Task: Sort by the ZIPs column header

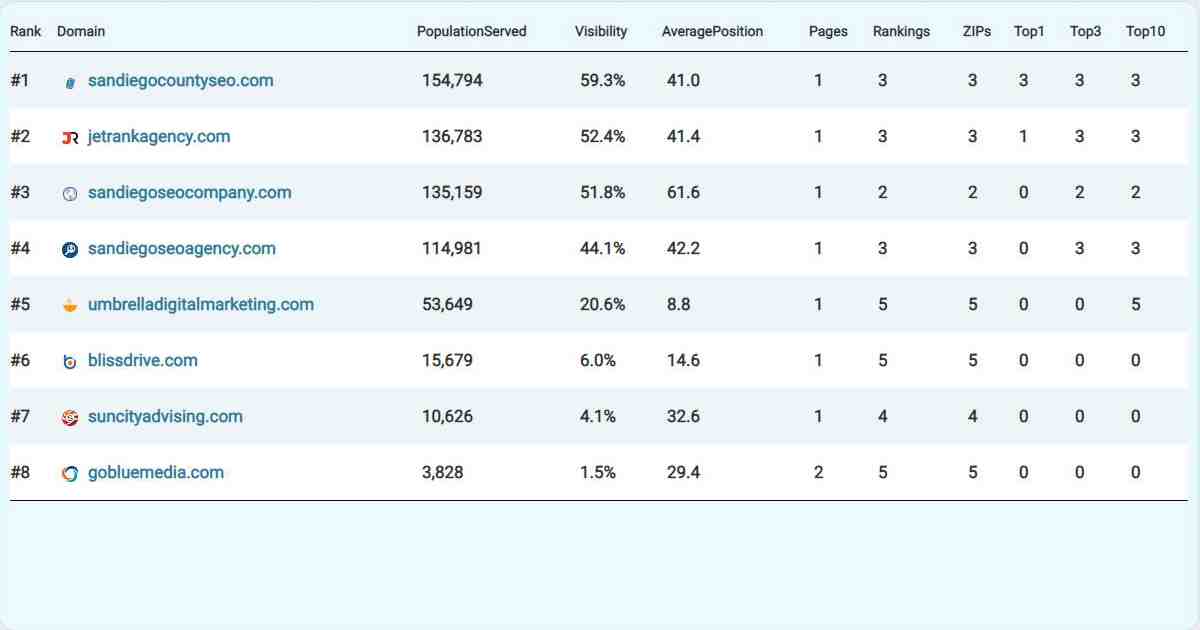Action: pos(976,31)
